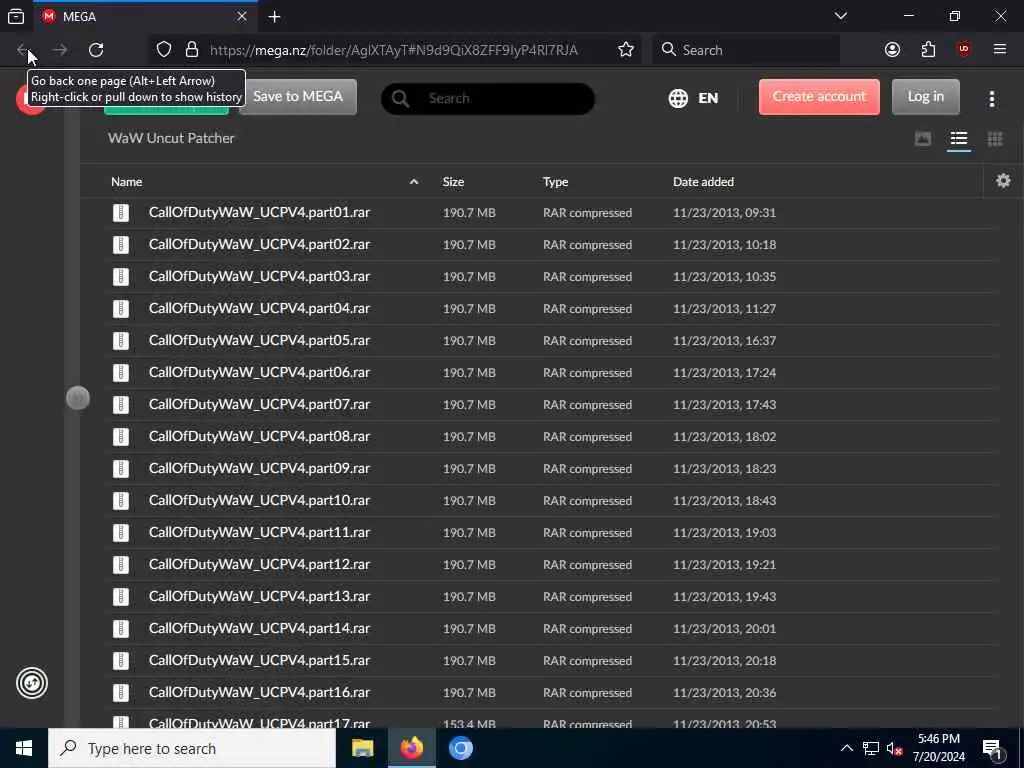1024x768 pixels.
Task: Click the muted volume tray icon
Action: pos(894,748)
